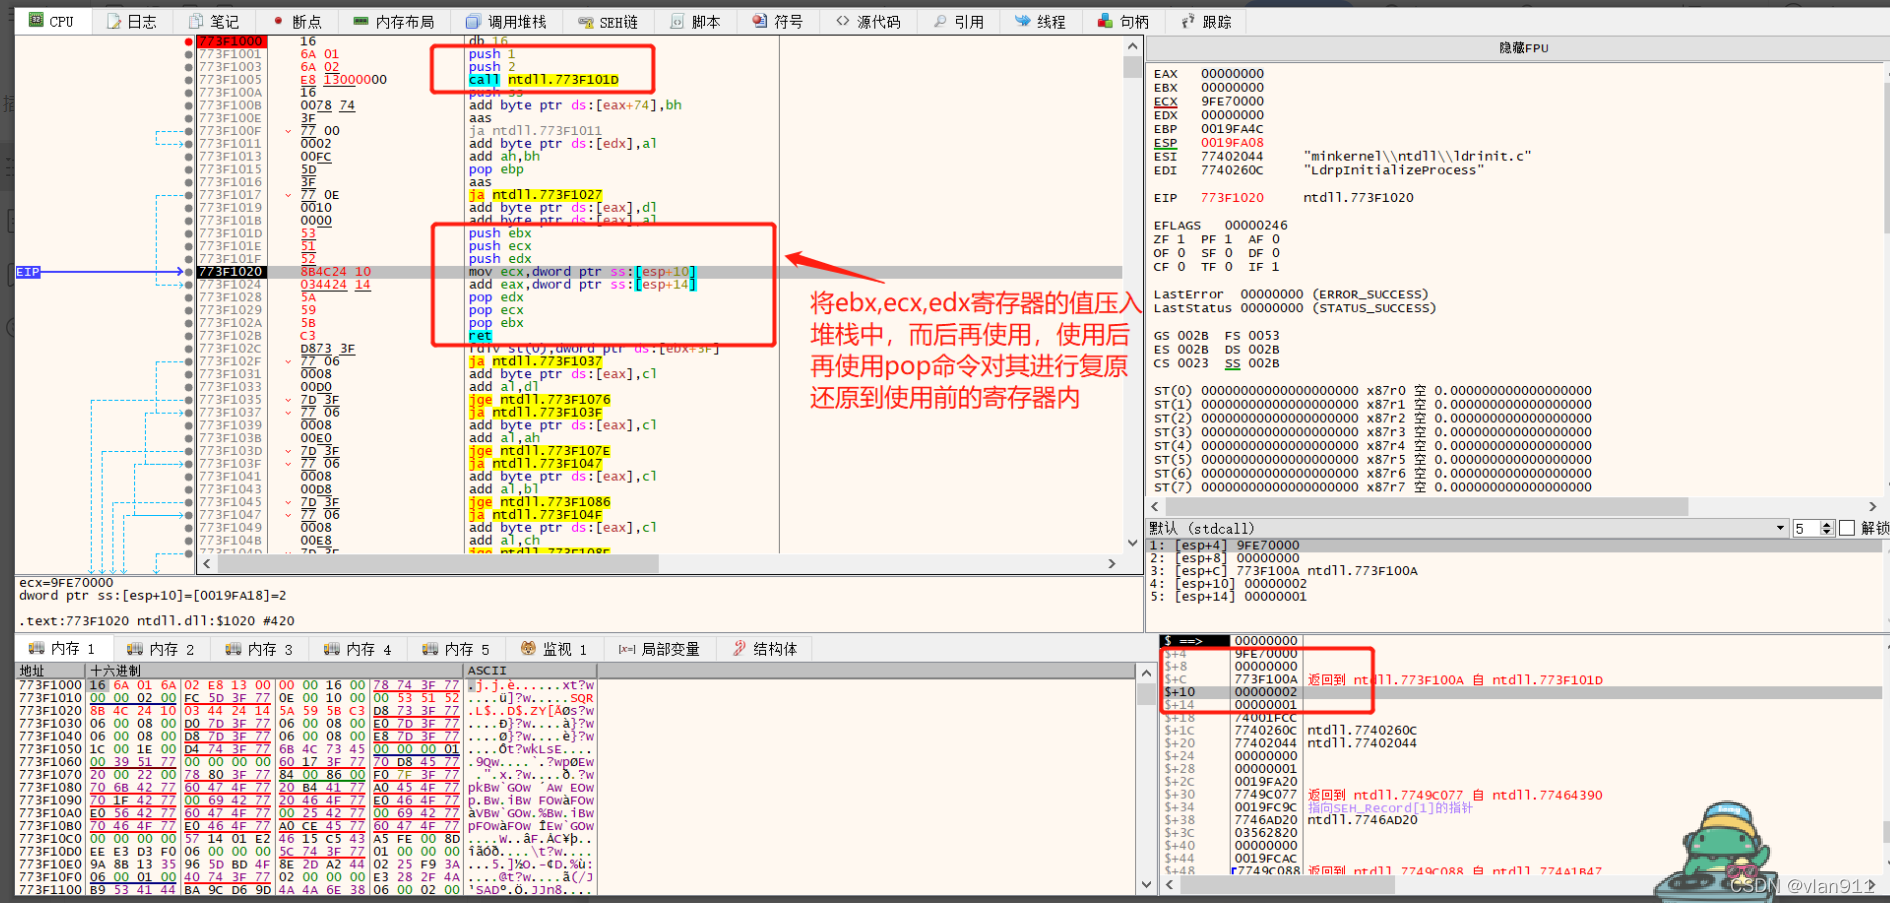Switch to the 内存 1 dump tab
Viewport: 1890px width, 903px height.
click(x=62, y=649)
